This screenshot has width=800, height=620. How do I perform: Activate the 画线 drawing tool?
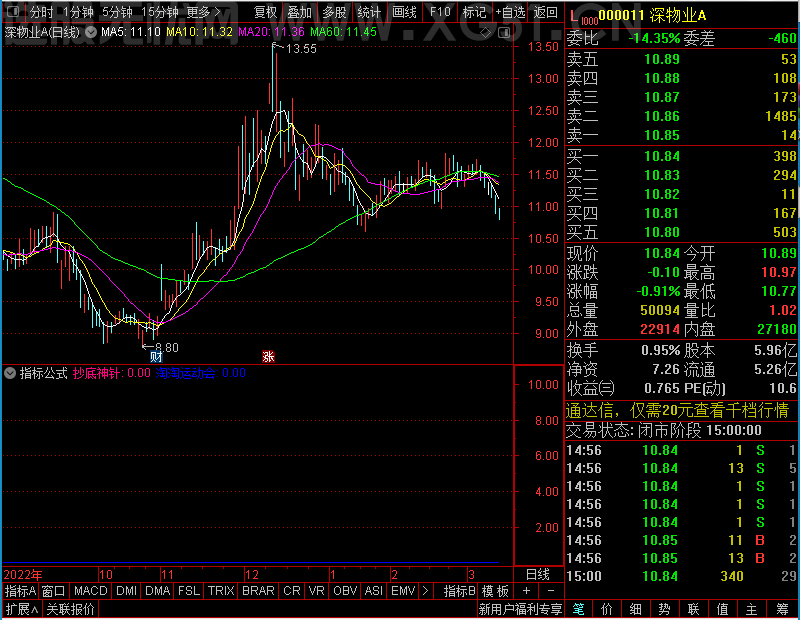pyautogui.click(x=404, y=12)
